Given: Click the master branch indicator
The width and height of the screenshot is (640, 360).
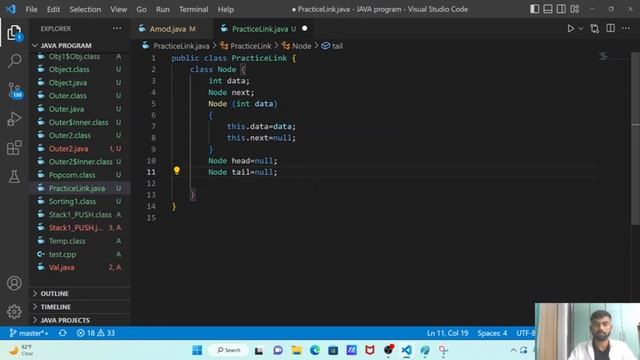Looking at the screenshot, I should [29, 333].
